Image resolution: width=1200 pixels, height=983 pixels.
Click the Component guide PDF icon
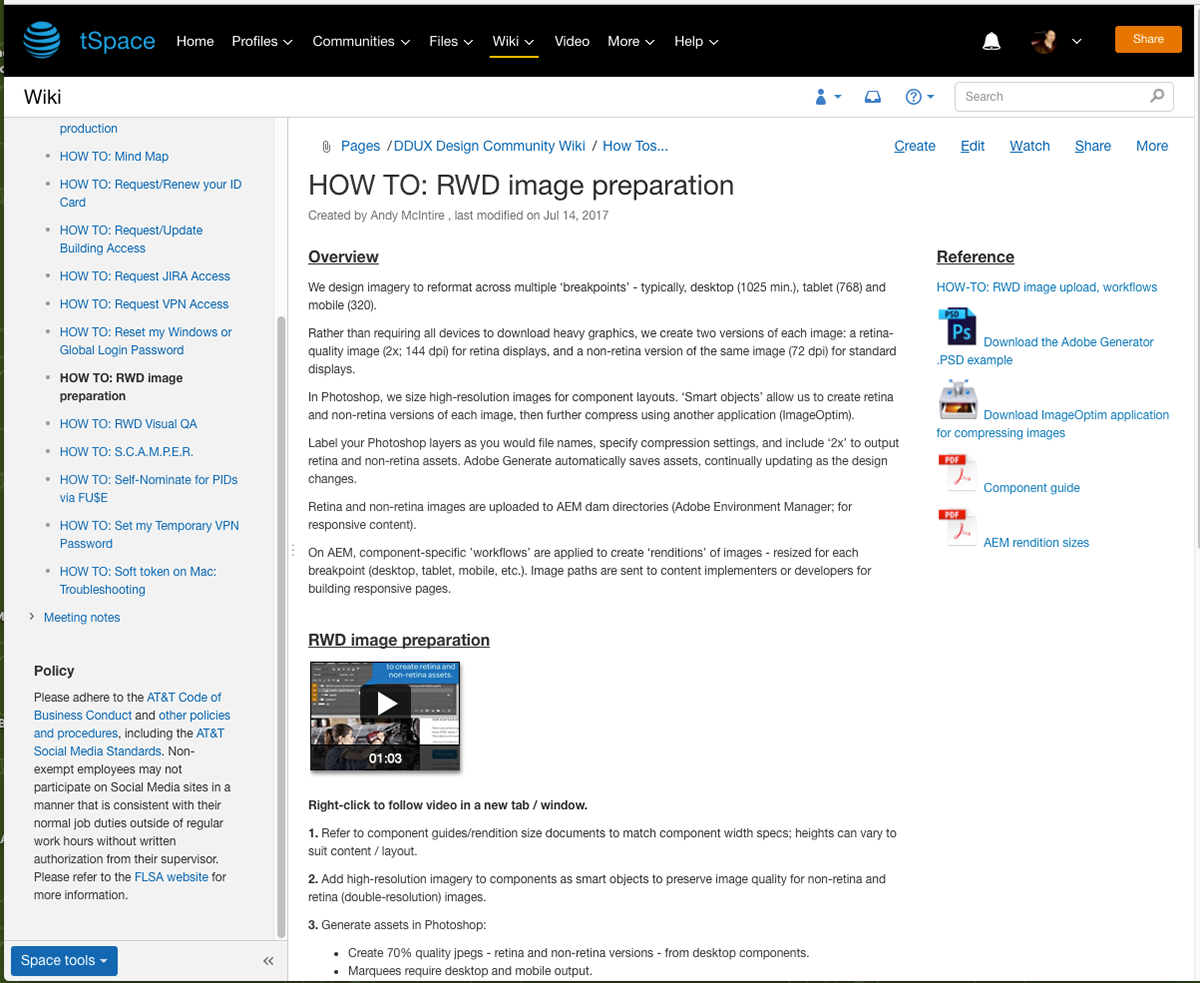(x=957, y=473)
